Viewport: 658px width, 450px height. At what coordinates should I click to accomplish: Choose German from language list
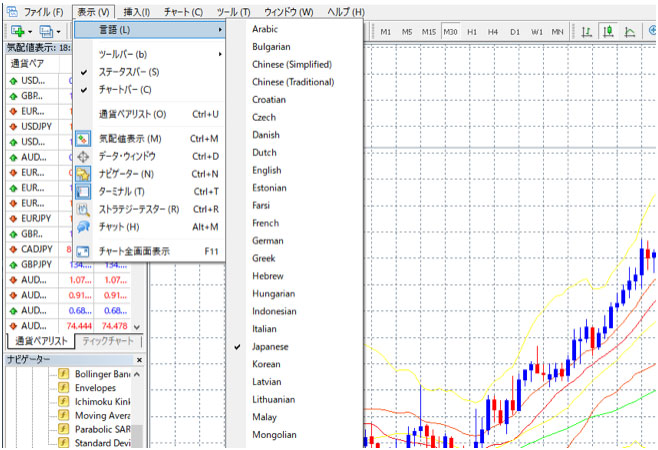click(294, 241)
